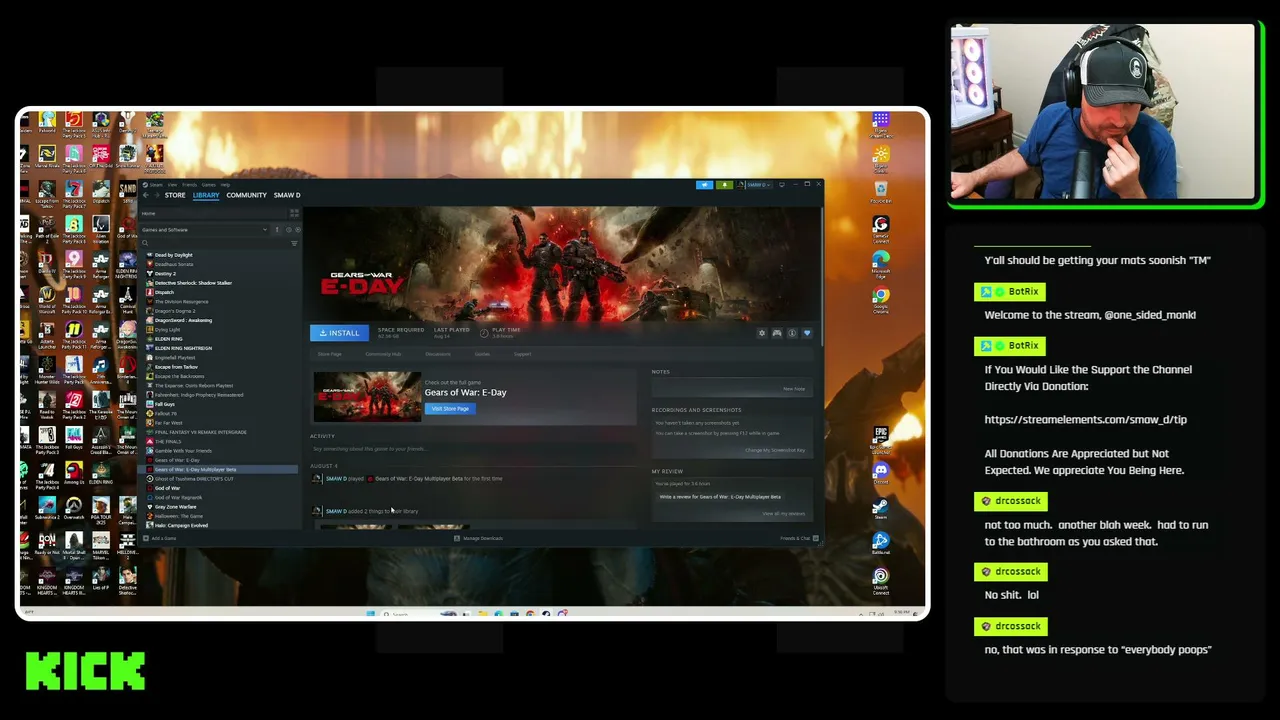Open the SMAW D profile tab

287,195
